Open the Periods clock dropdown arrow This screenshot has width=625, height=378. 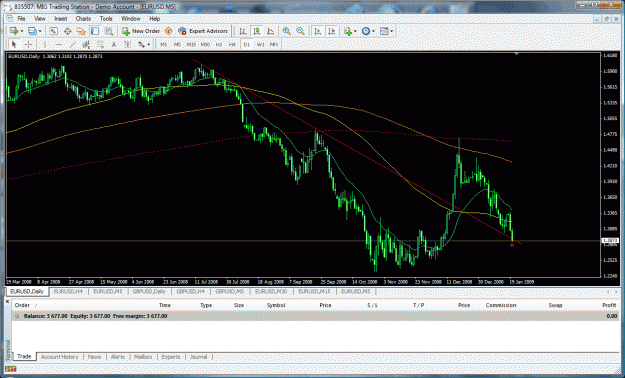click(373, 31)
